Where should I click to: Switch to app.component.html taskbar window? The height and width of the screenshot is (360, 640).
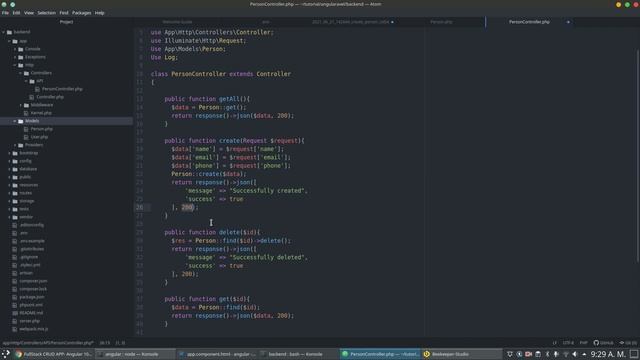point(218,354)
